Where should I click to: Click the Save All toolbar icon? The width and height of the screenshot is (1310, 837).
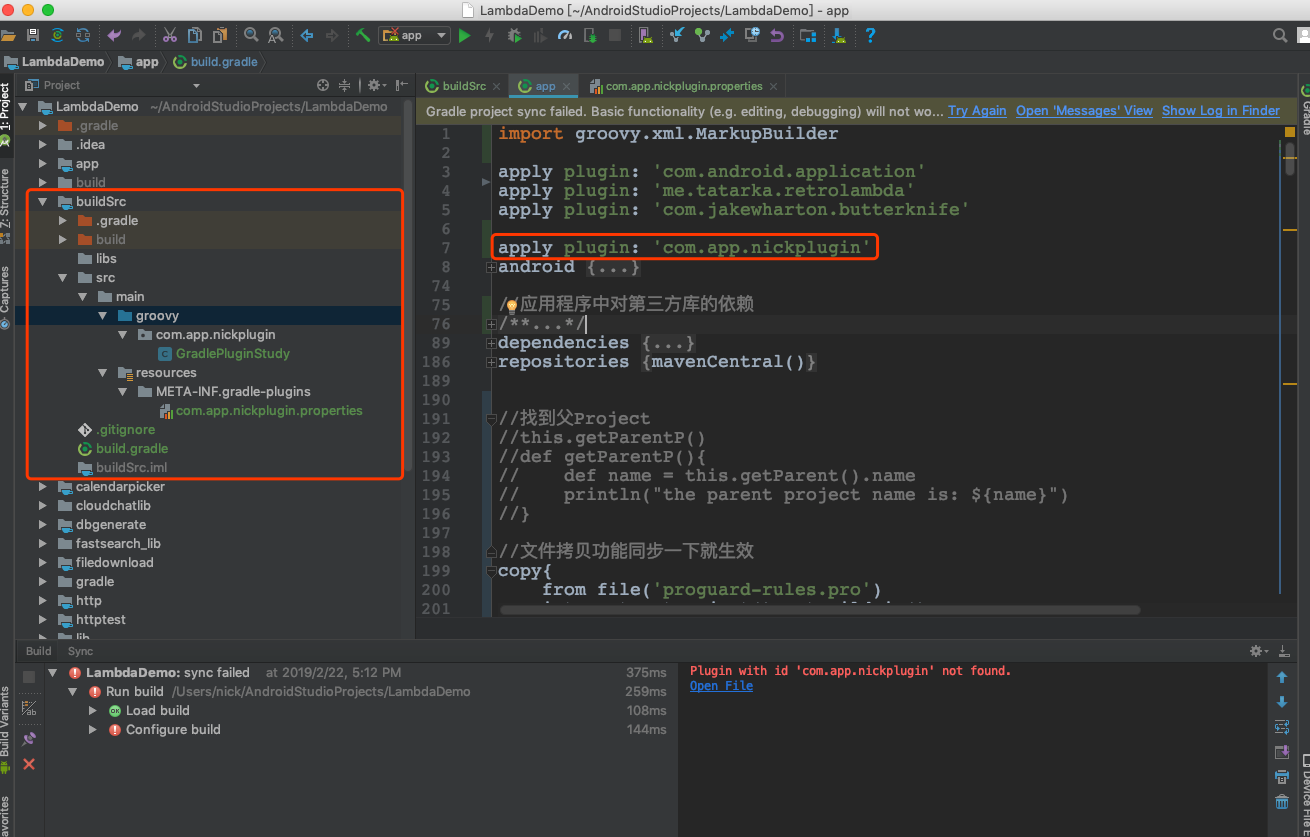pyautogui.click(x=32, y=35)
